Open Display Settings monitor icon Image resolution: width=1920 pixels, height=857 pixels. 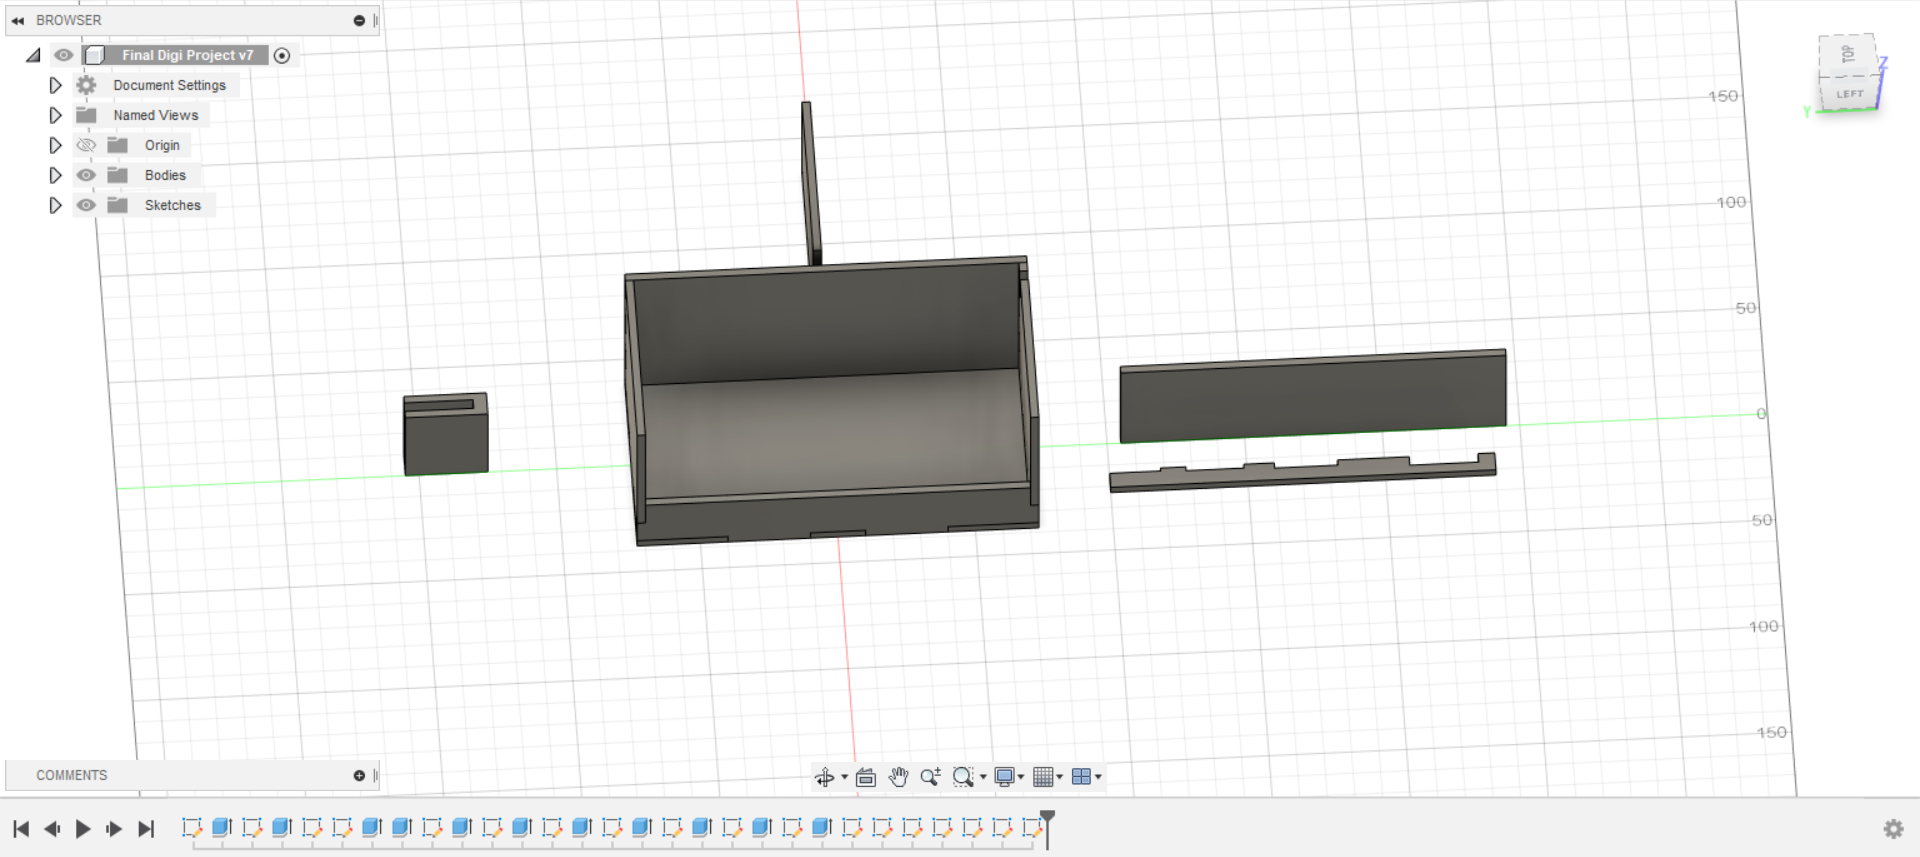(x=1005, y=777)
